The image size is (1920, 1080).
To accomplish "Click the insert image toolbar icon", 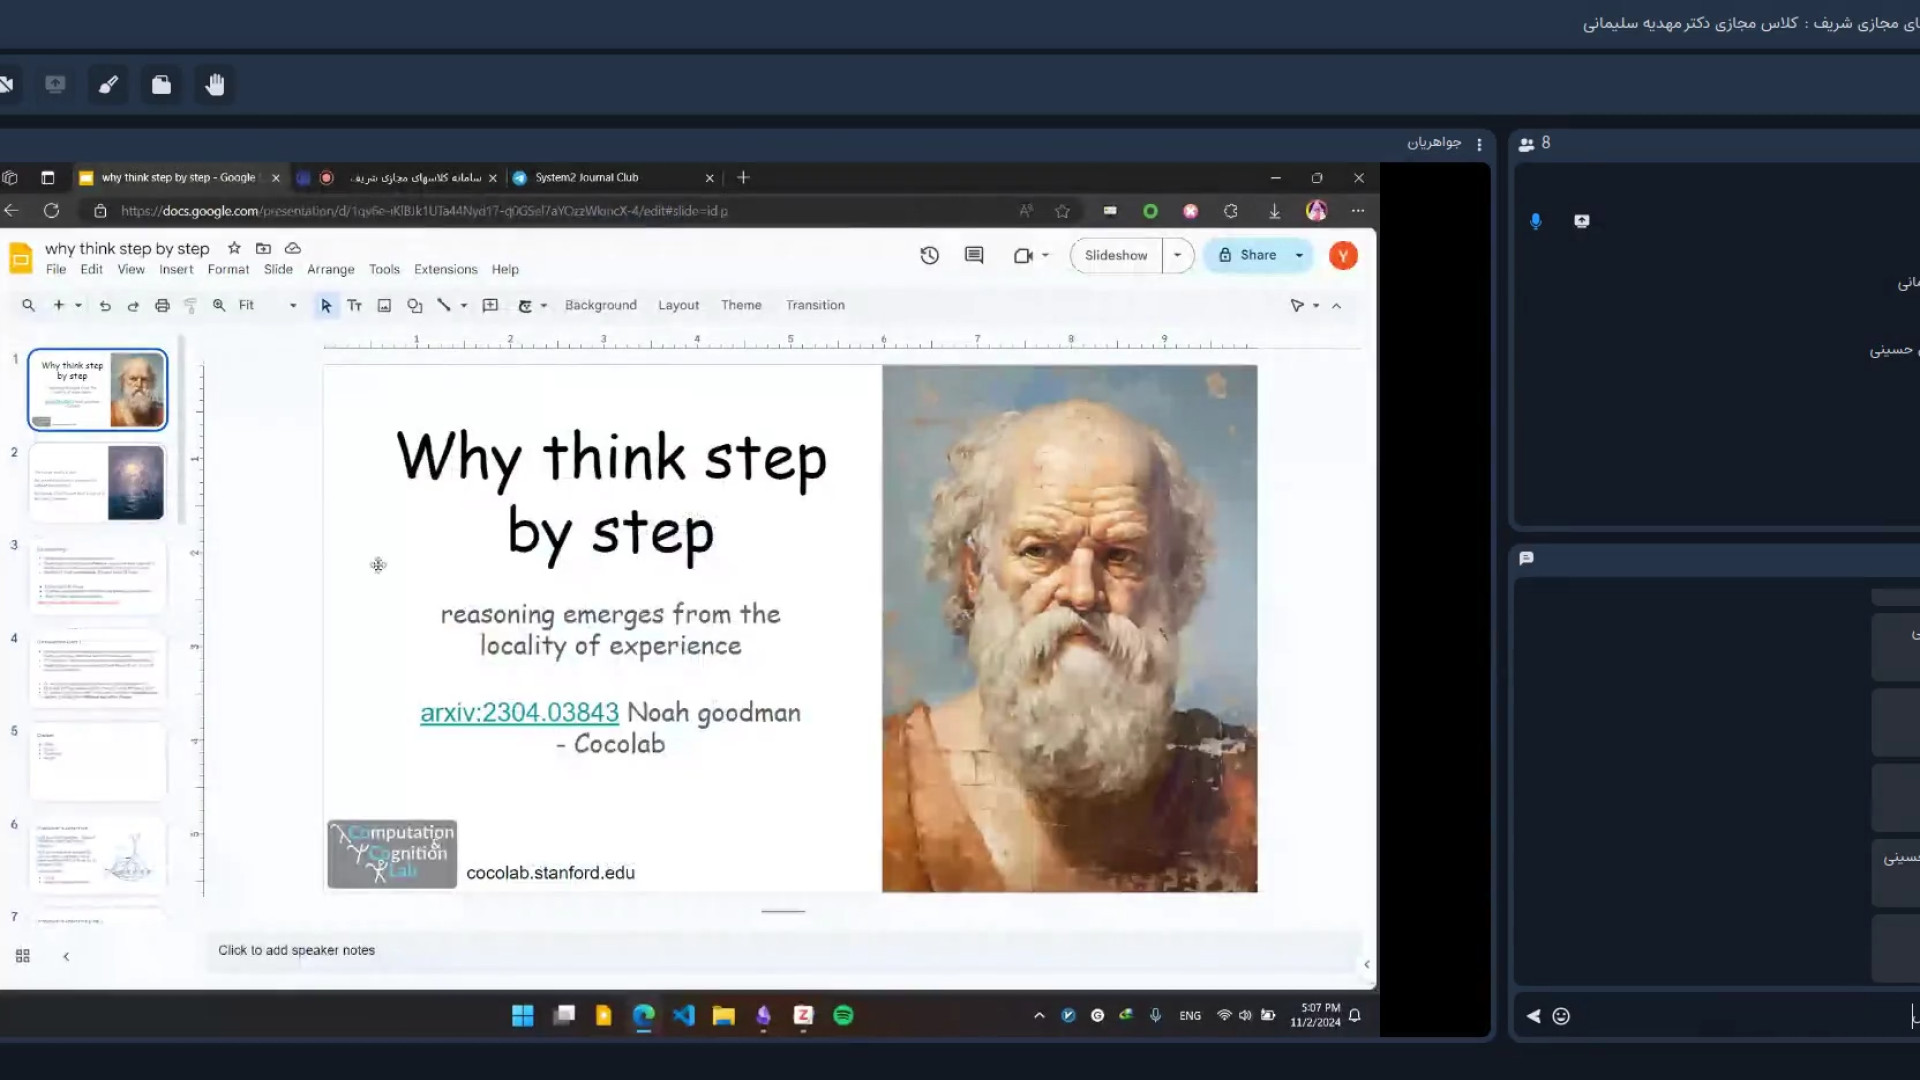I will (x=384, y=306).
